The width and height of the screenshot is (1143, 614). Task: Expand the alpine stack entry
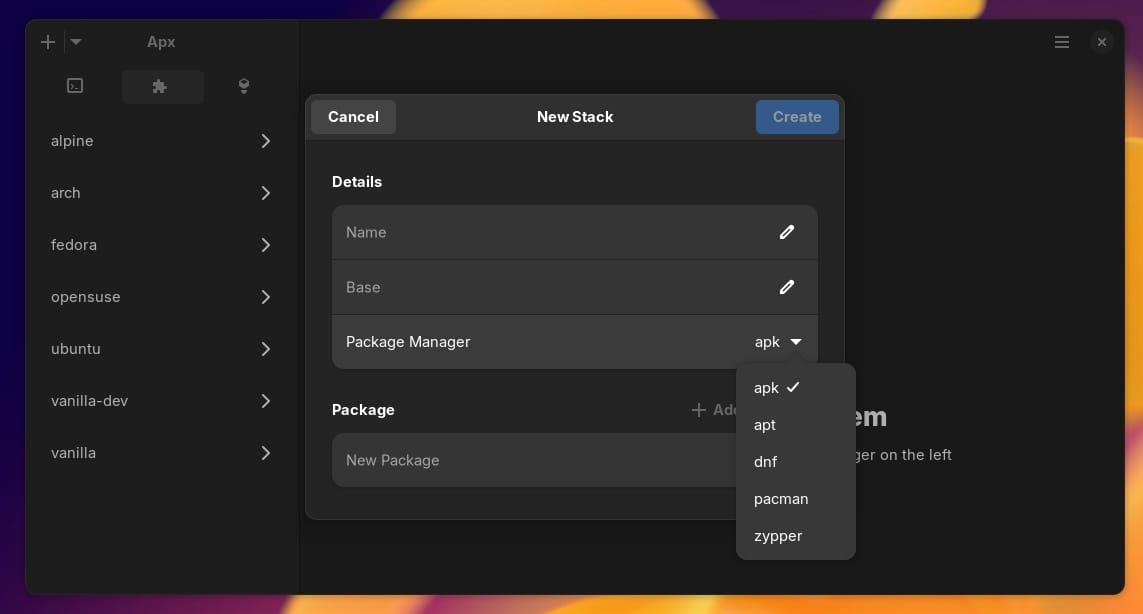coord(160,141)
